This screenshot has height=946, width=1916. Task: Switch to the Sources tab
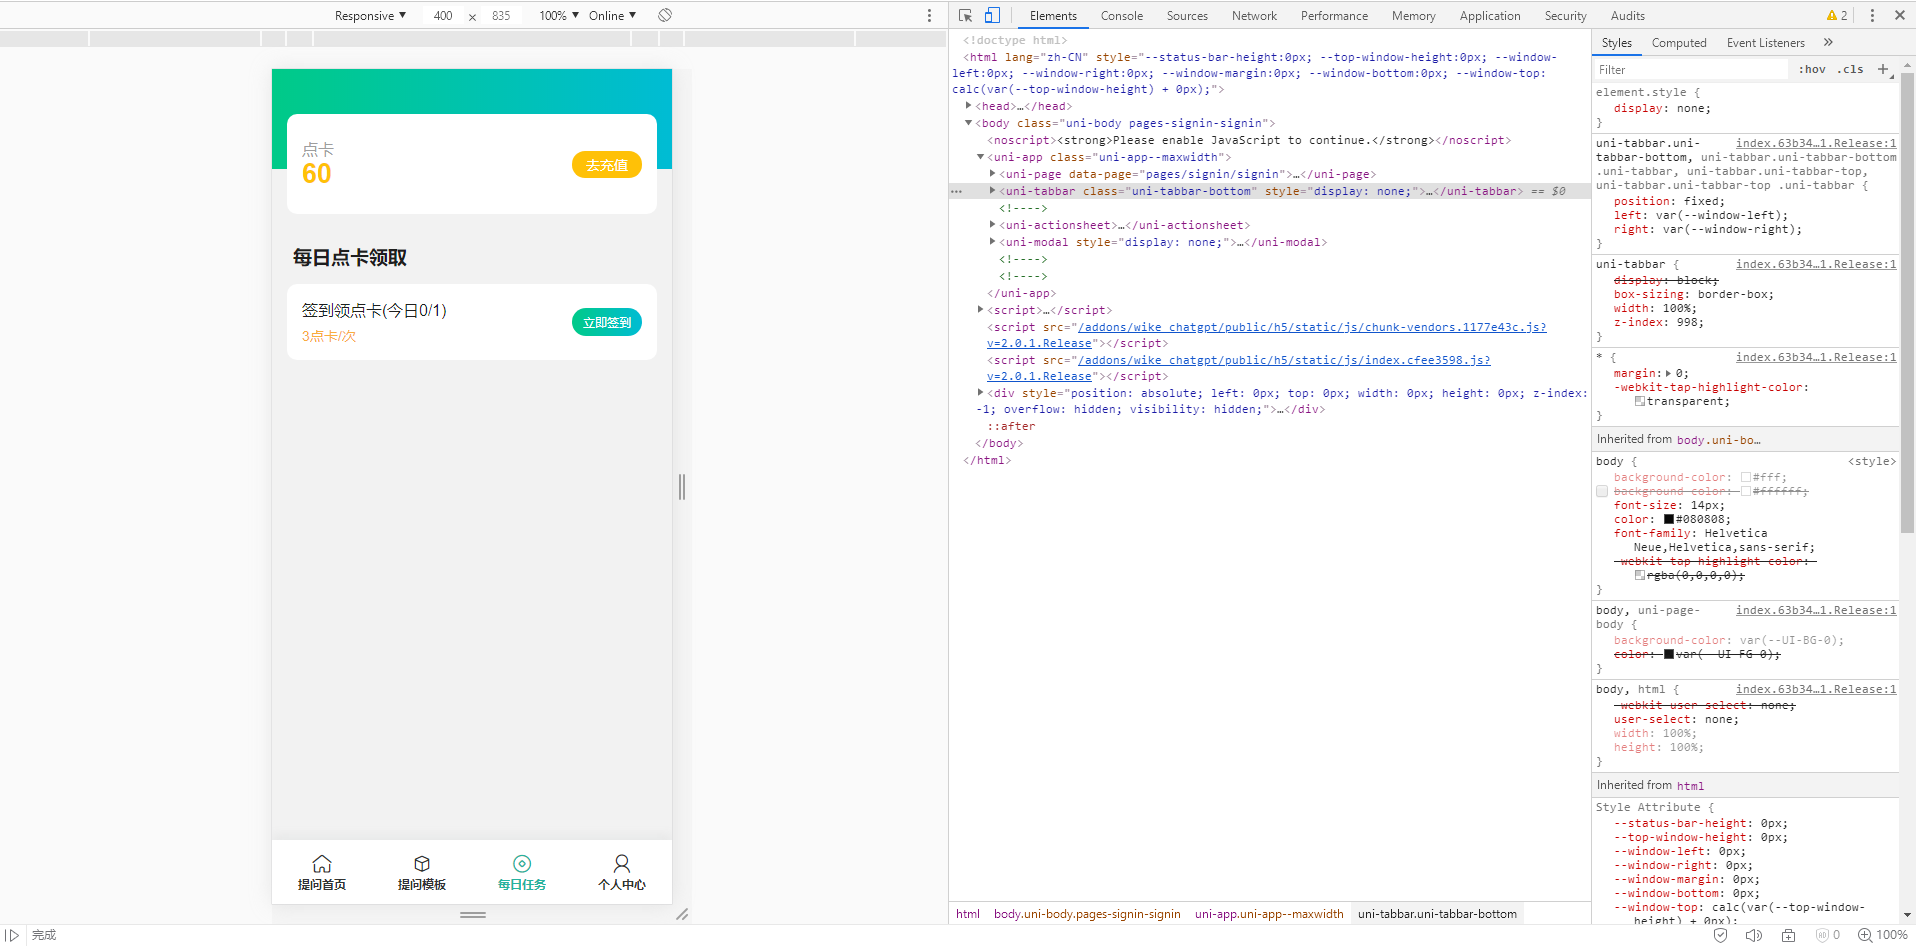coord(1187,15)
